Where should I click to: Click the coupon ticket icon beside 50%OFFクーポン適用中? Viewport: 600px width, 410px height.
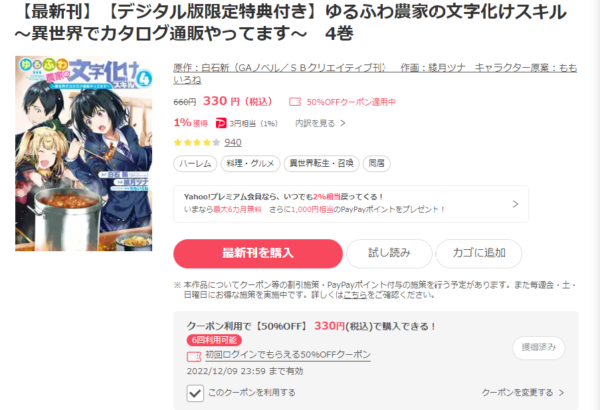295,102
